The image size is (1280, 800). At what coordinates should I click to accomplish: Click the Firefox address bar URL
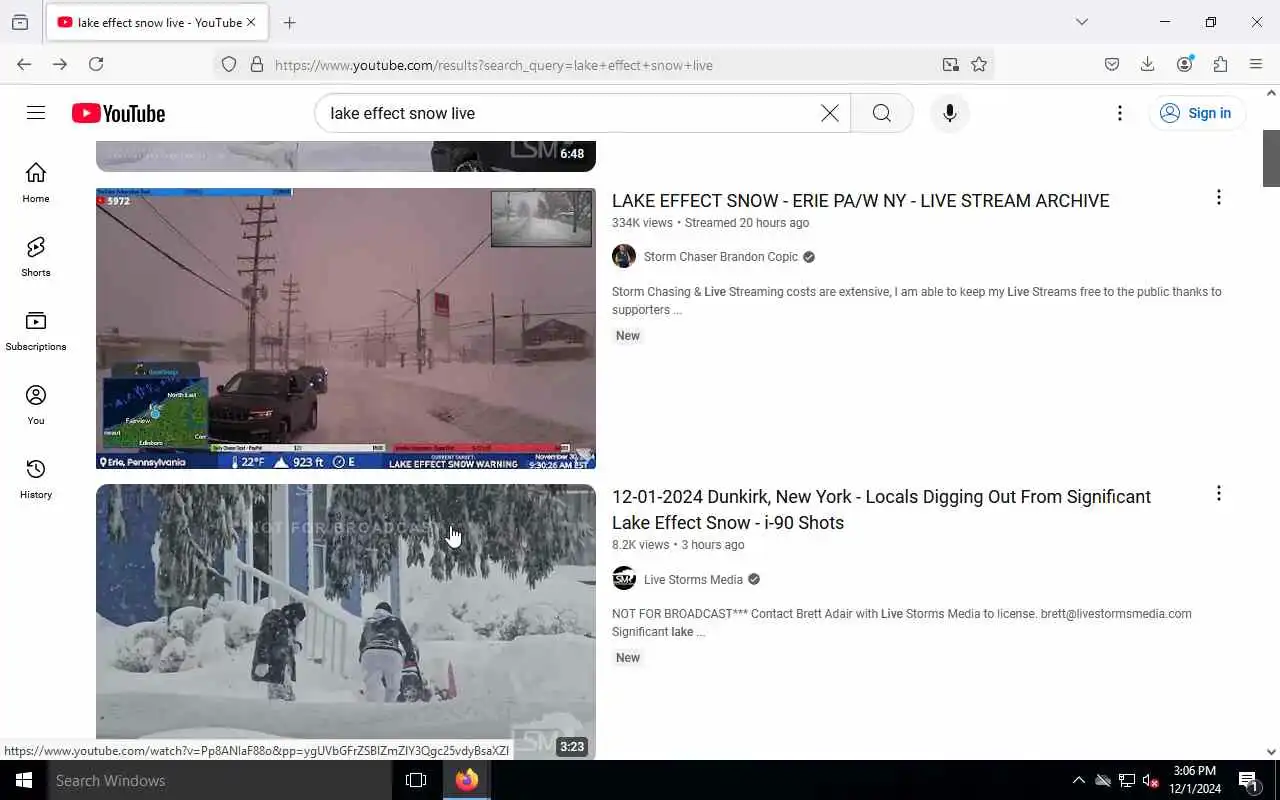[x=494, y=65]
